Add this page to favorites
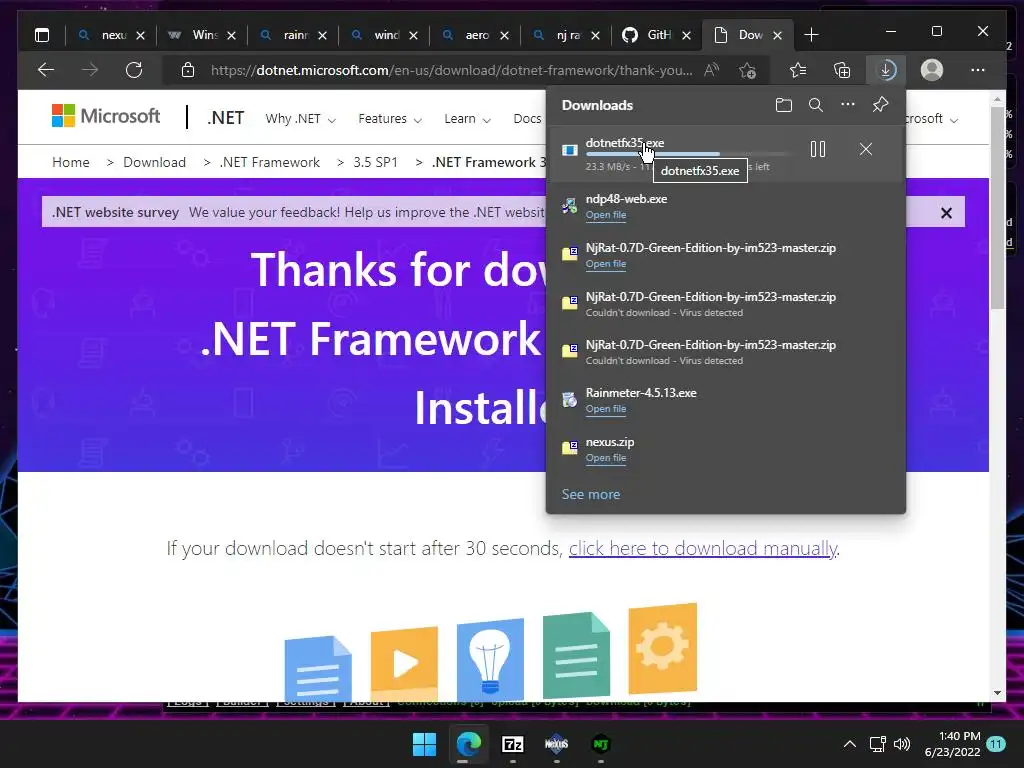The height and width of the screenshot is (768, 1024). pyautogui.click(x=748, y=70)
